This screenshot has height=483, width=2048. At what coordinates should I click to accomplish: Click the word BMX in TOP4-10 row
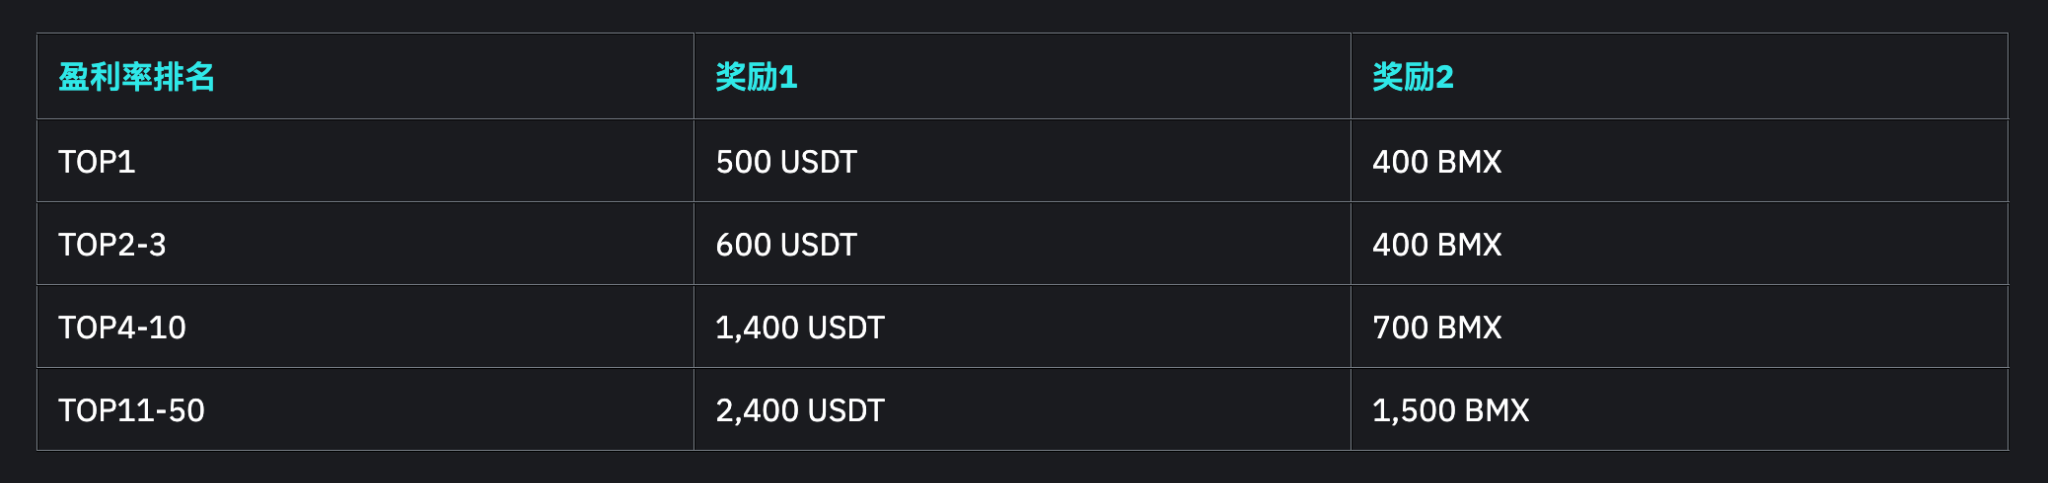pyautogui.click(x=1470, y=328)
